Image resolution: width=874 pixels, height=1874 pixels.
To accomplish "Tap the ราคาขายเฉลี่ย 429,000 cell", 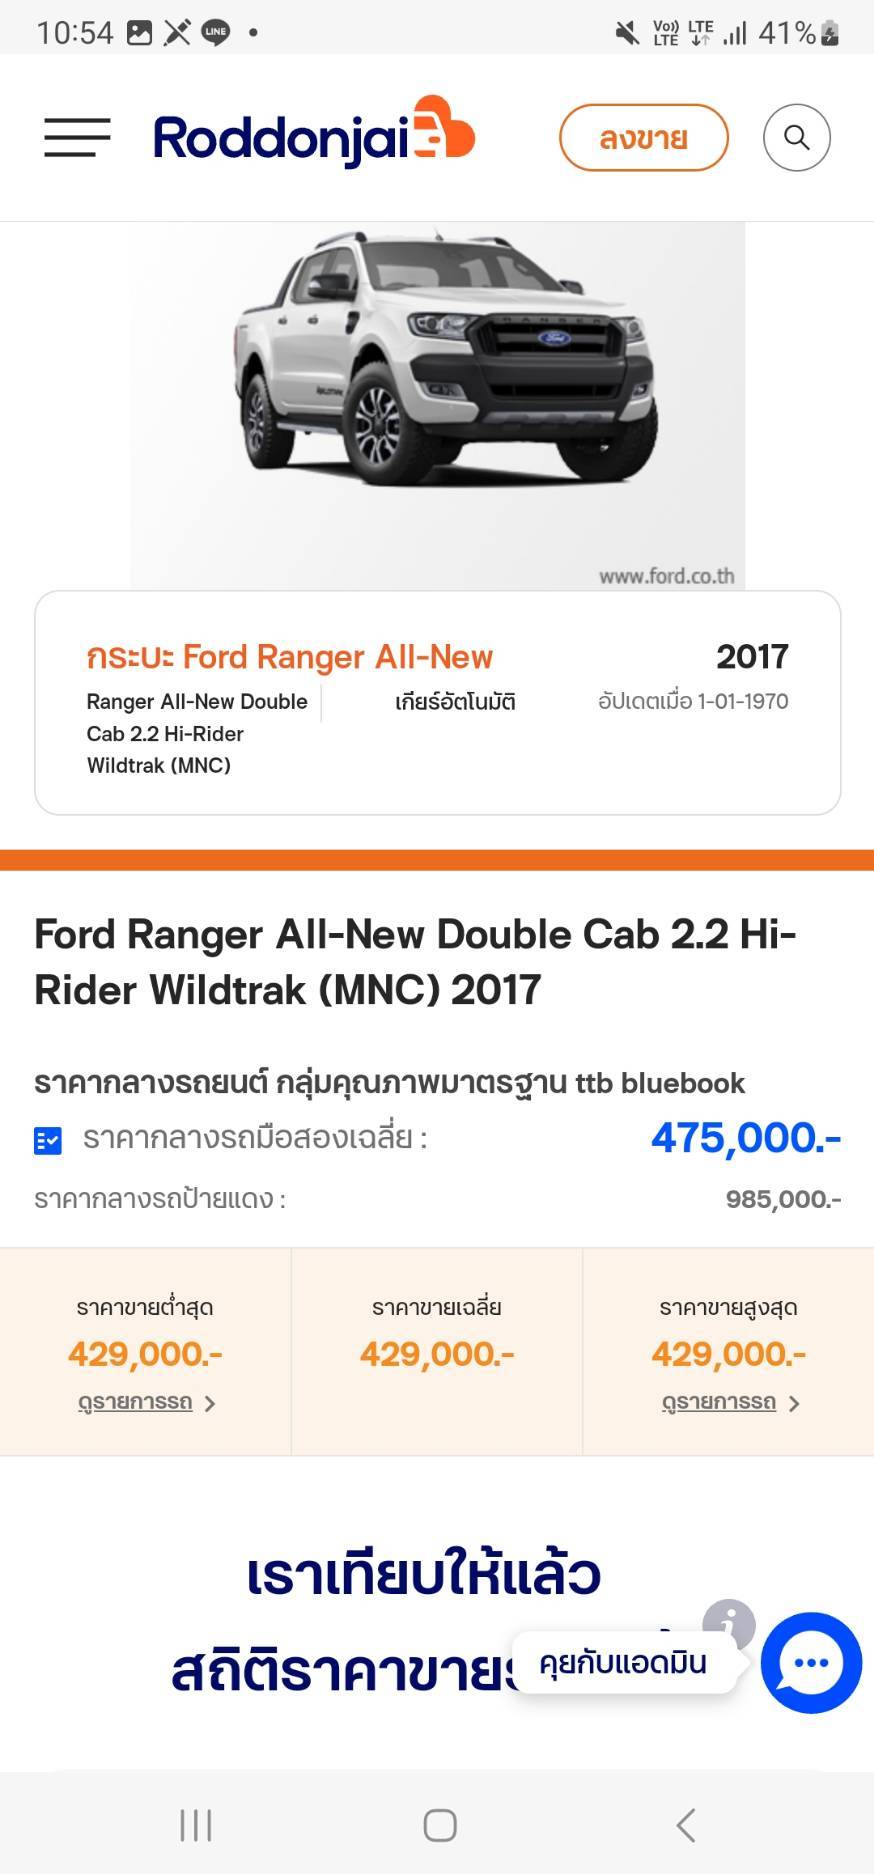I will pyautogui.click(x=437, y=1352).
